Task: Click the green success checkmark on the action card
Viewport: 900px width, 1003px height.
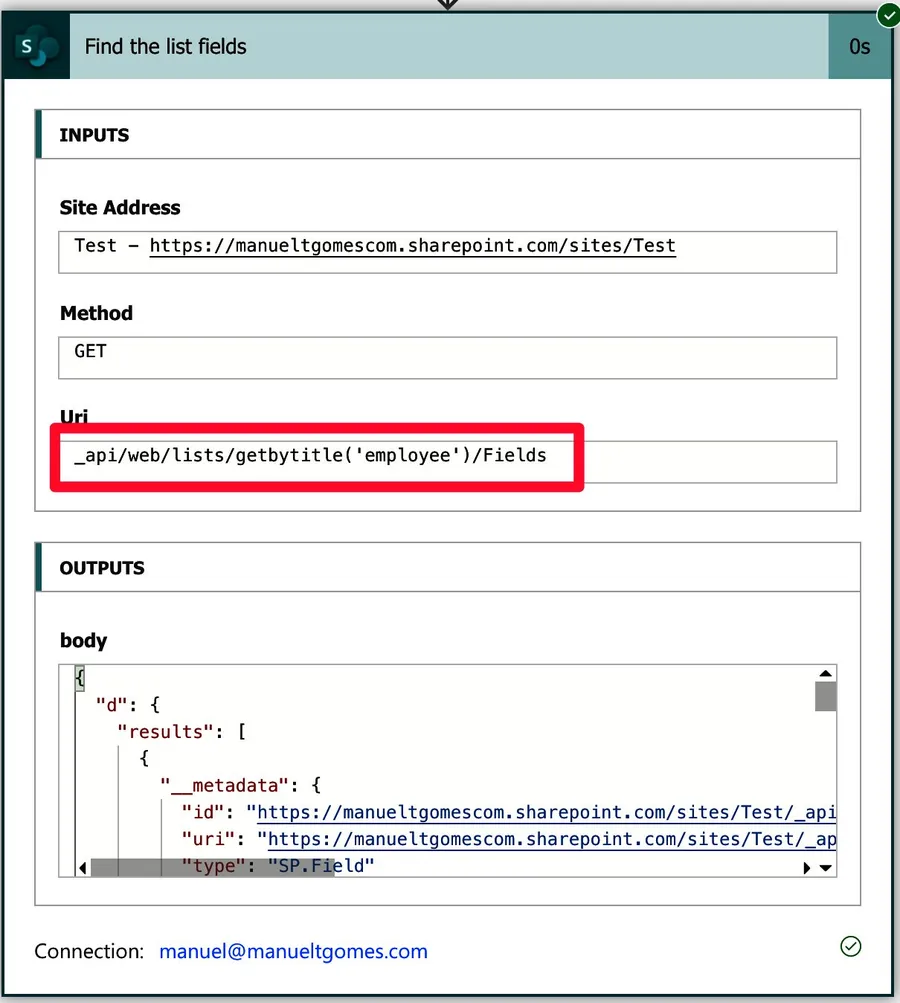Action: tap(887, 15)
